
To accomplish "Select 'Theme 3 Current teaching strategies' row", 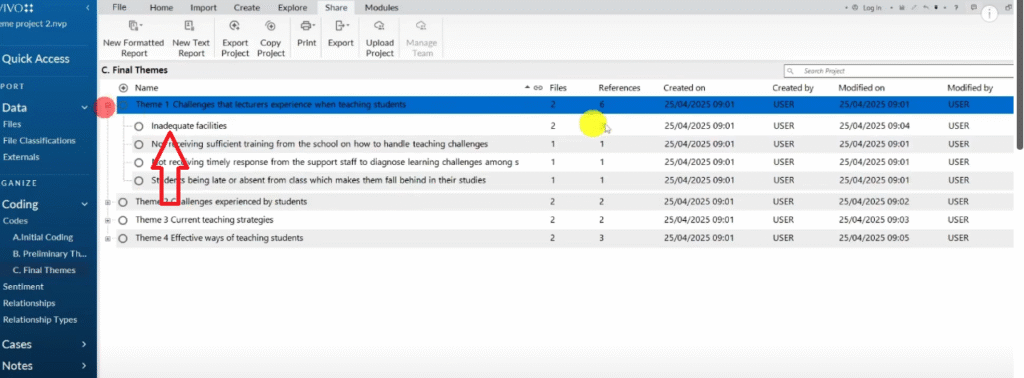I will (x=565, y=220).
